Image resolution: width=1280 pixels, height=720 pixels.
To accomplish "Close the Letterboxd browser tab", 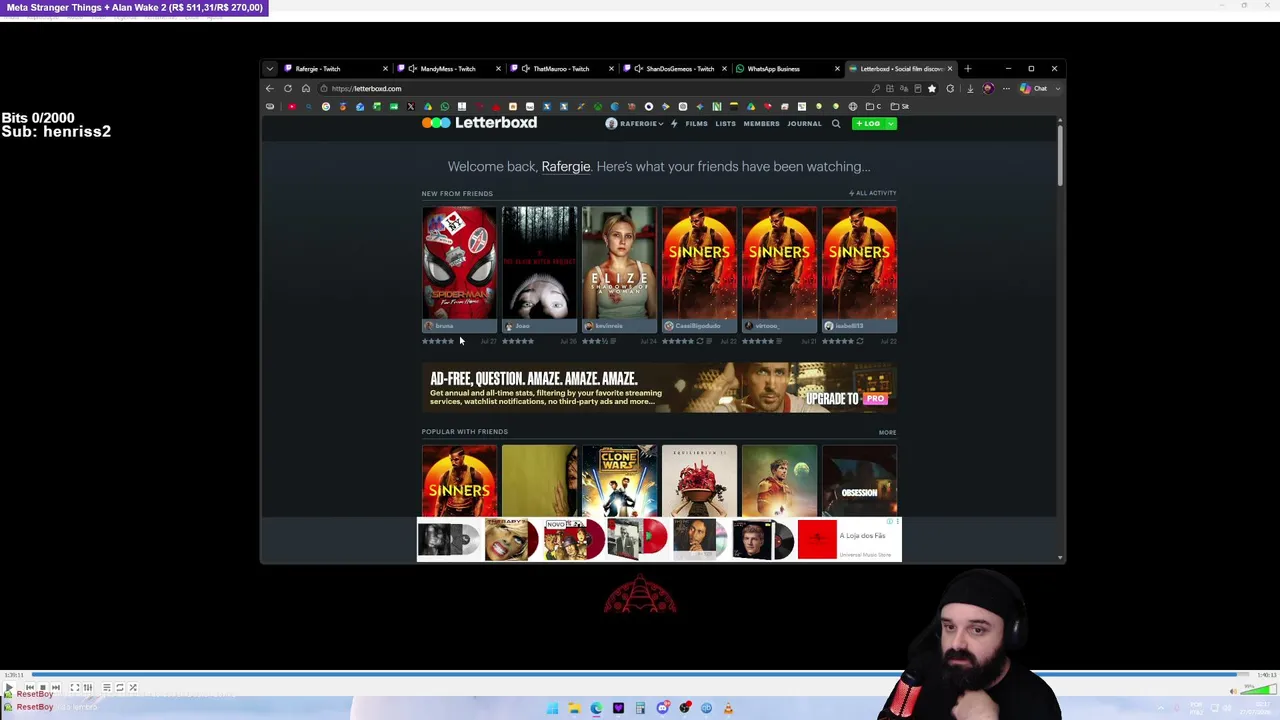I will tap(950, 69).
